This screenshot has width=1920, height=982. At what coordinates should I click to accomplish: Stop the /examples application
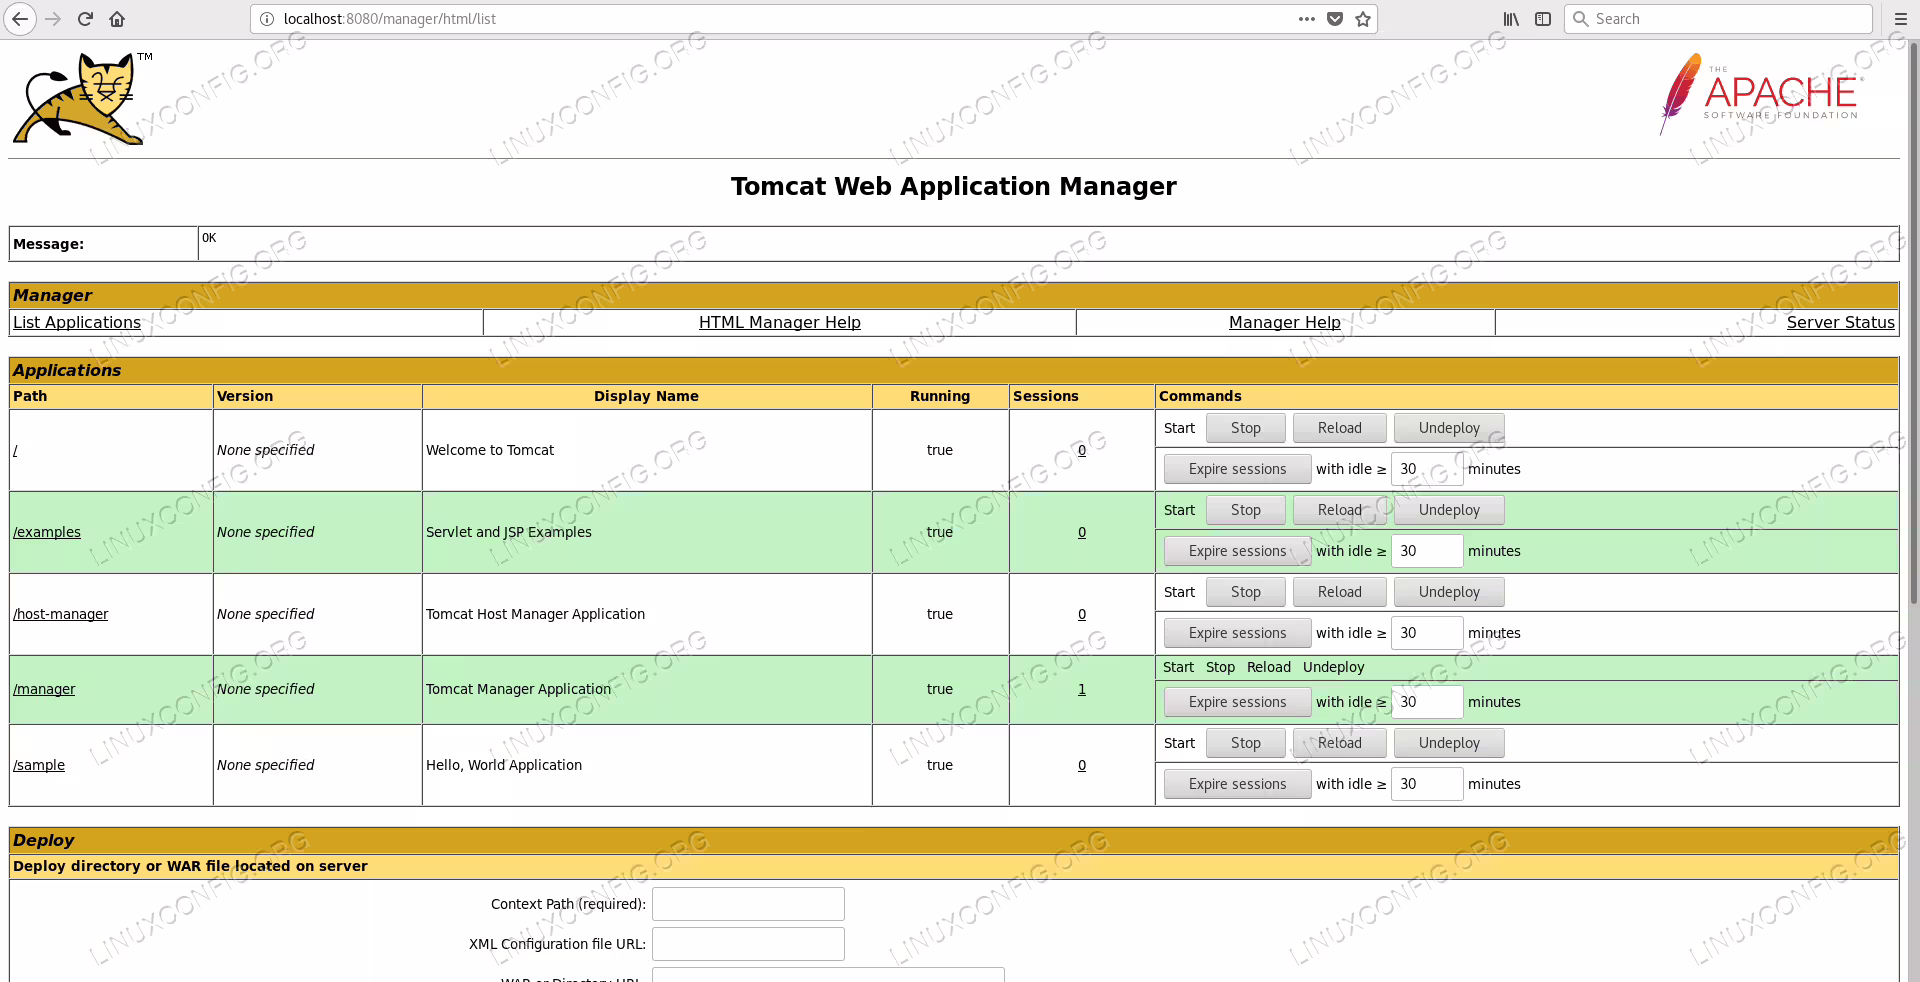[x=1246, y=510]
